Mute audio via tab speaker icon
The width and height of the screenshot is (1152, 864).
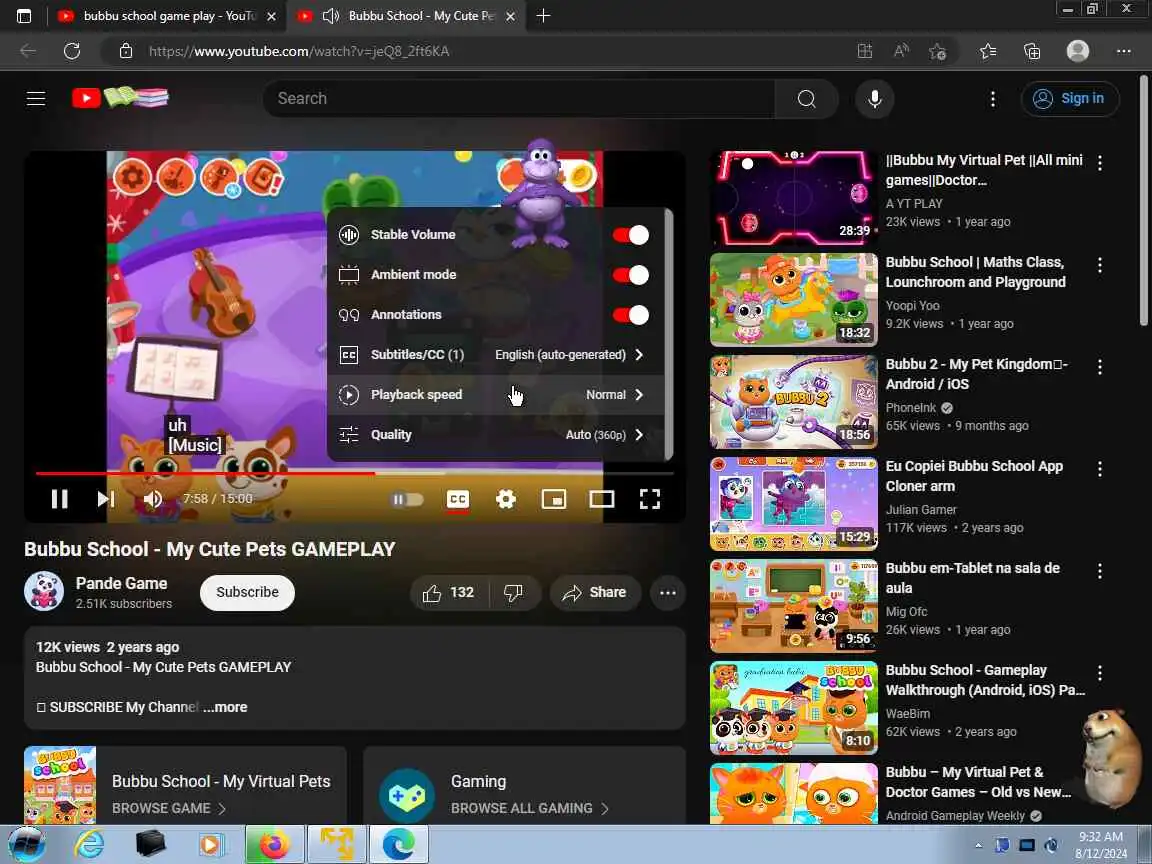pos(331,15)
